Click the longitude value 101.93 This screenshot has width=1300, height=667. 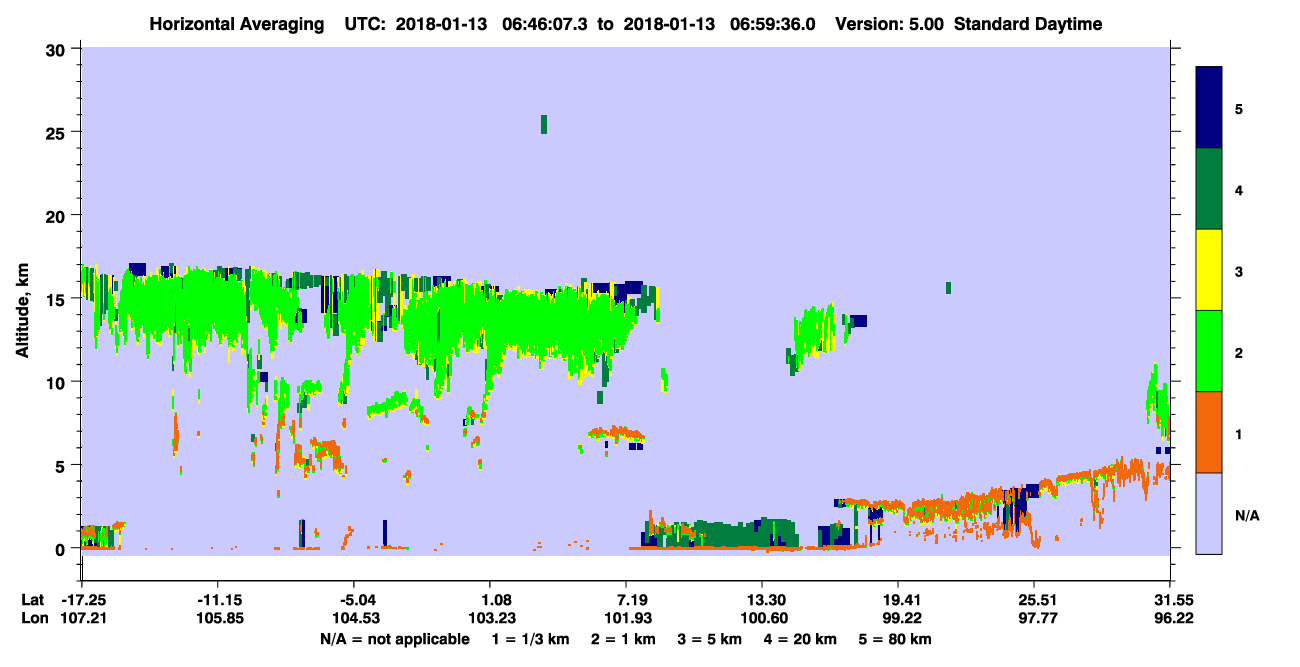point(626,618)
